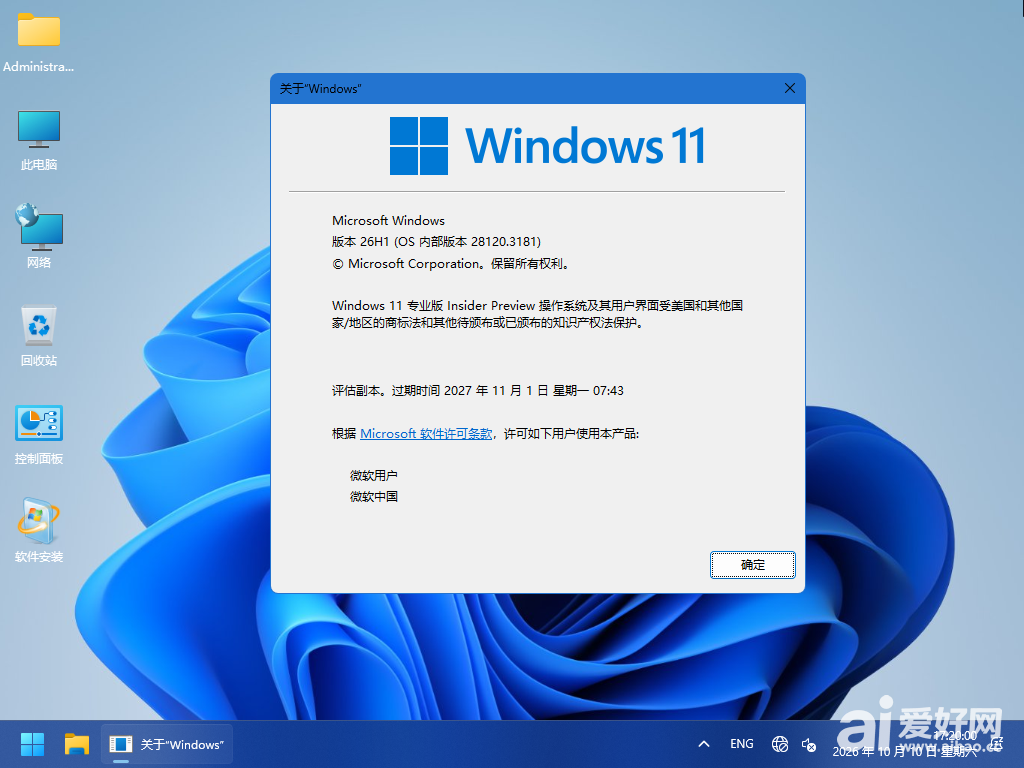Click the licensed user 微软用户
This screenshot has height=768, width=1024.
coord(374,475)
